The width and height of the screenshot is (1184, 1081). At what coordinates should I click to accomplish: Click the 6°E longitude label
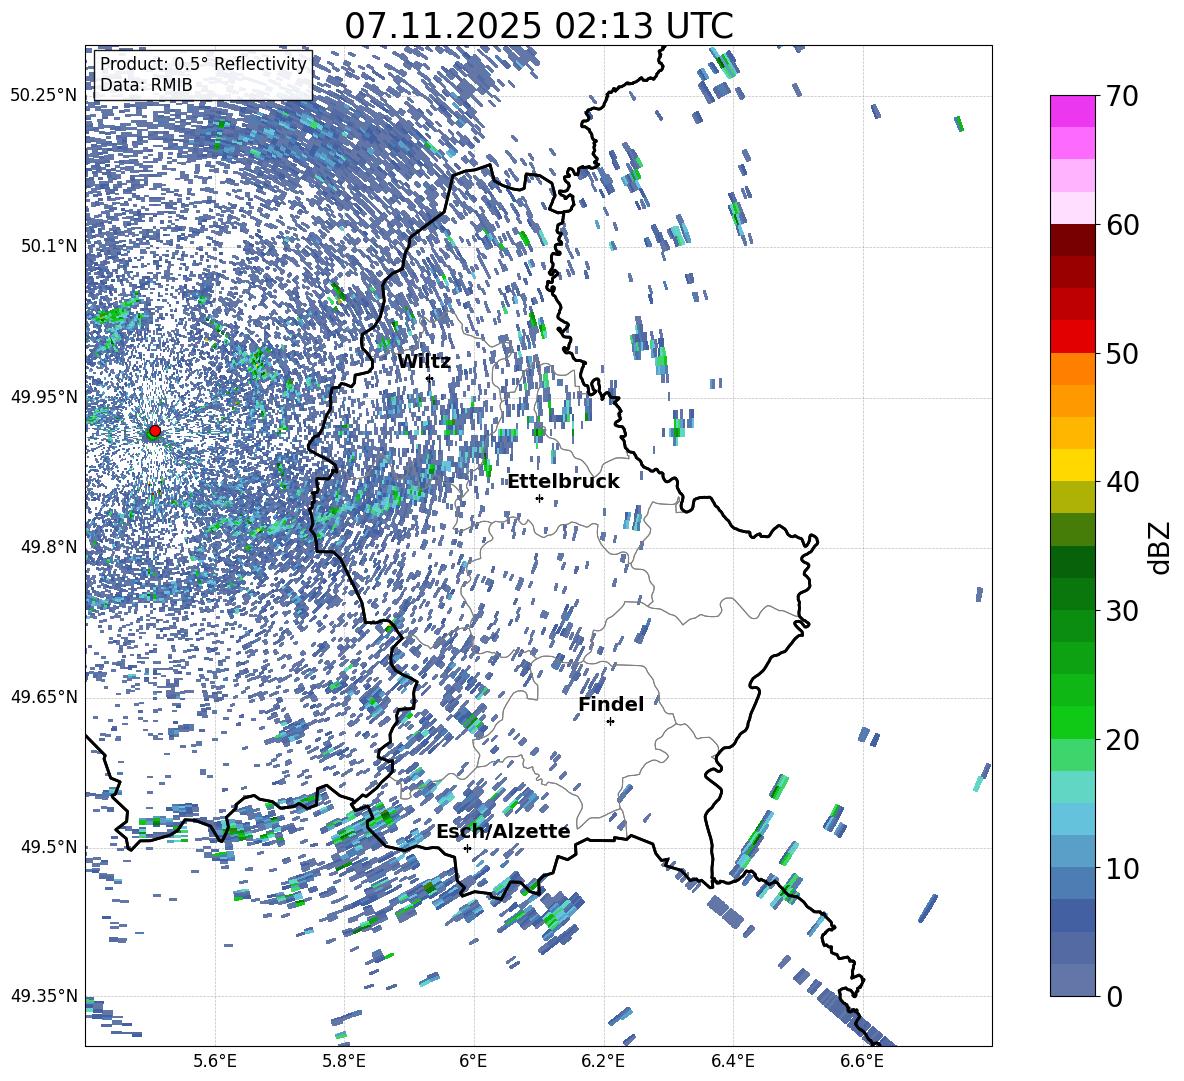[x=473, y=1061]
